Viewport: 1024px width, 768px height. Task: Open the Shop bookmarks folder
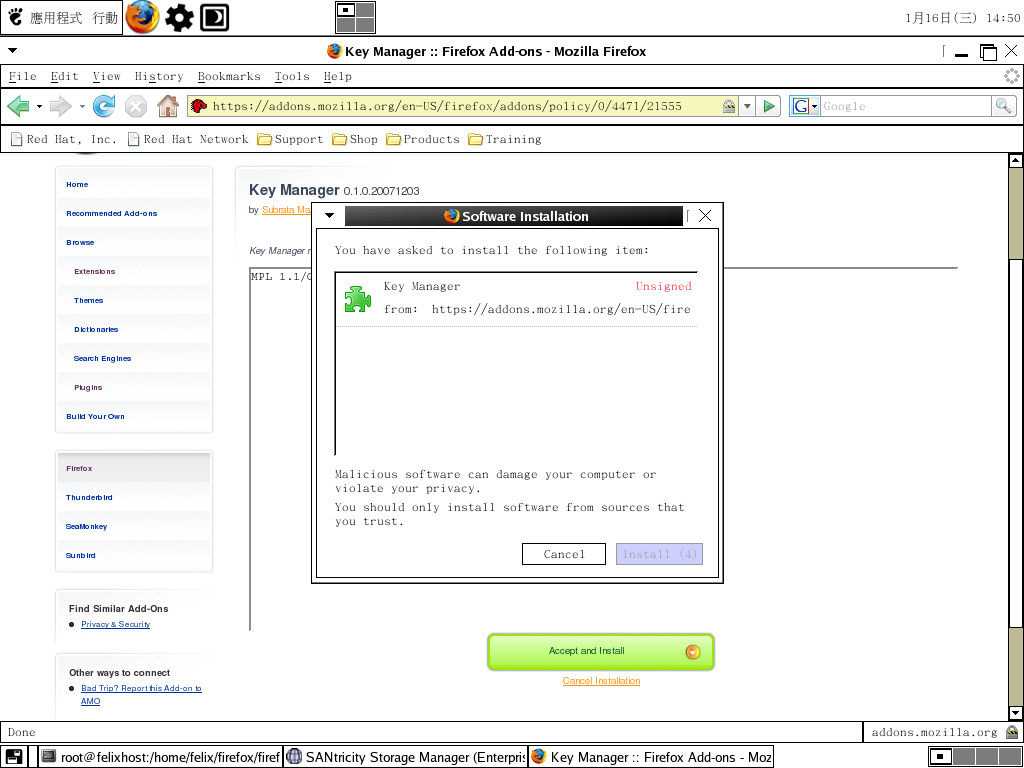(x=355, y=139)
